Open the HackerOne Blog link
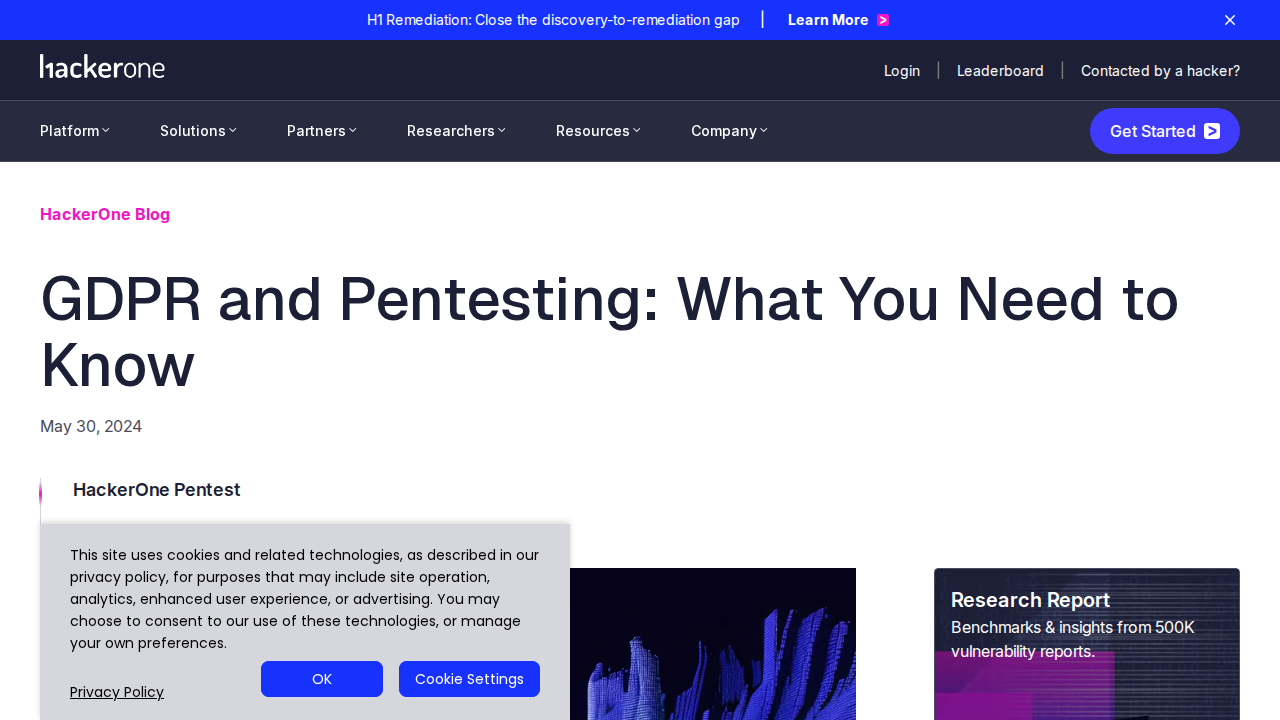1280x720 pixels. (105, 214)
